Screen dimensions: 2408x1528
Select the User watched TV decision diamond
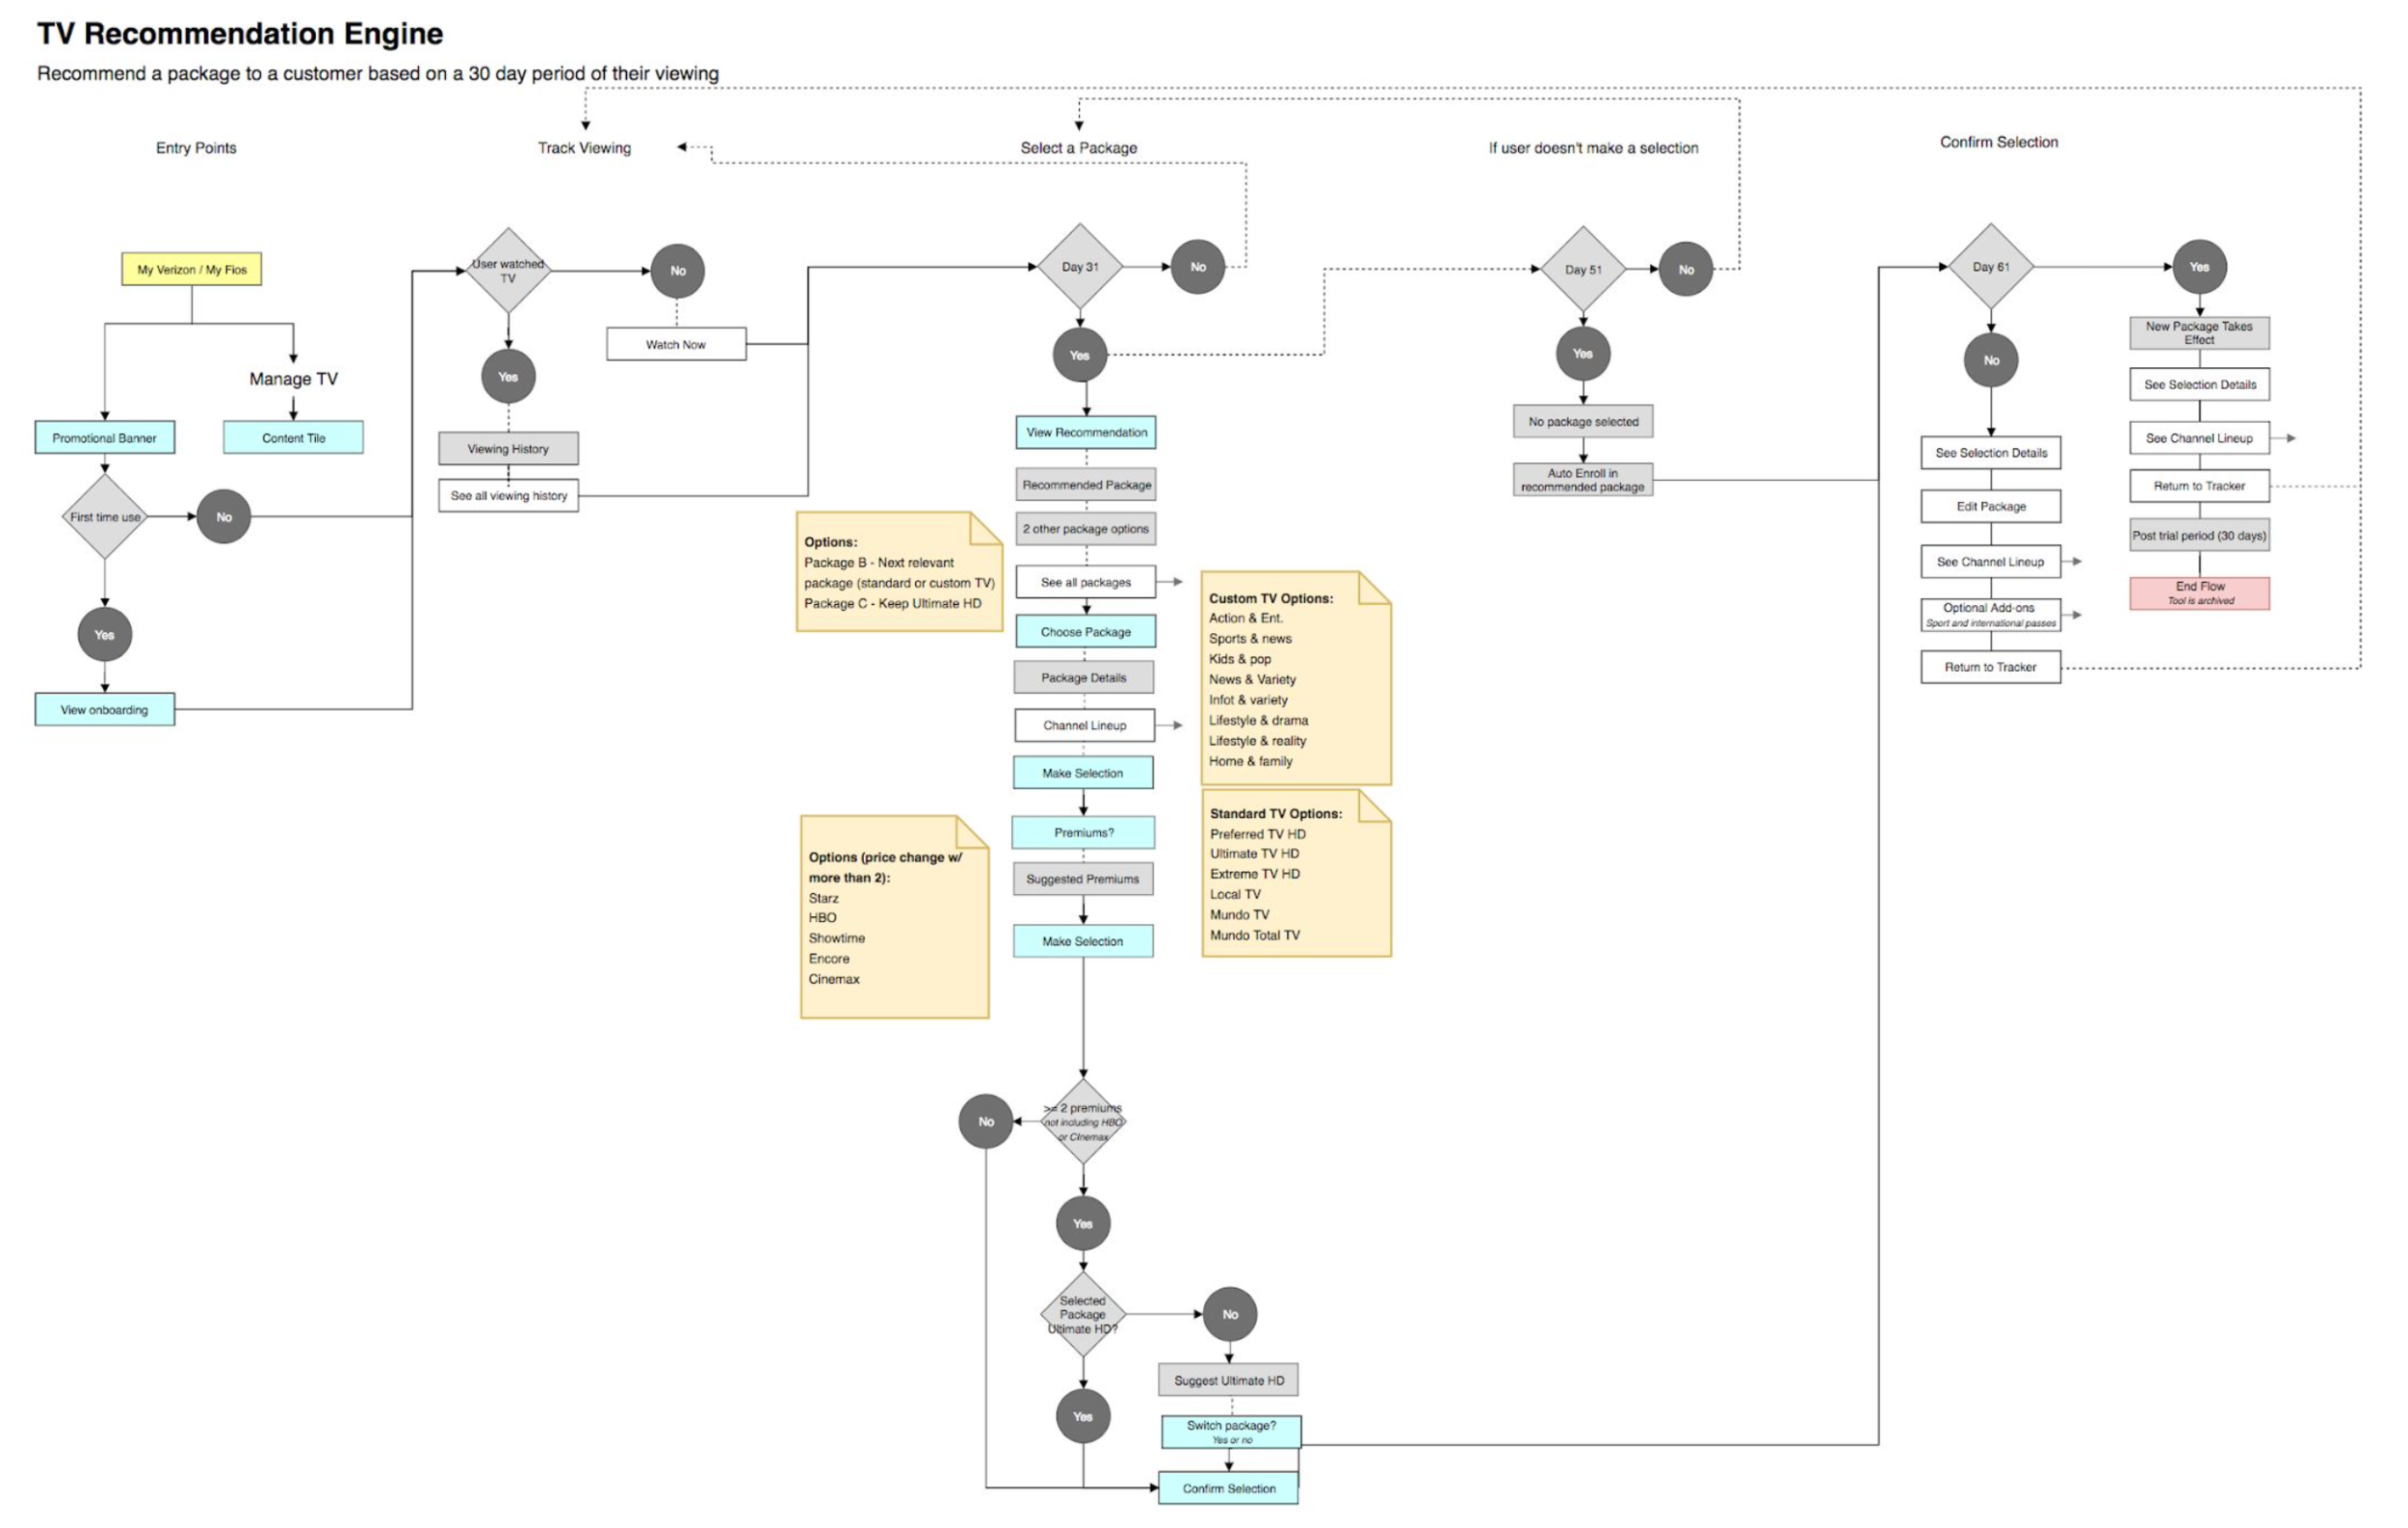508,271
